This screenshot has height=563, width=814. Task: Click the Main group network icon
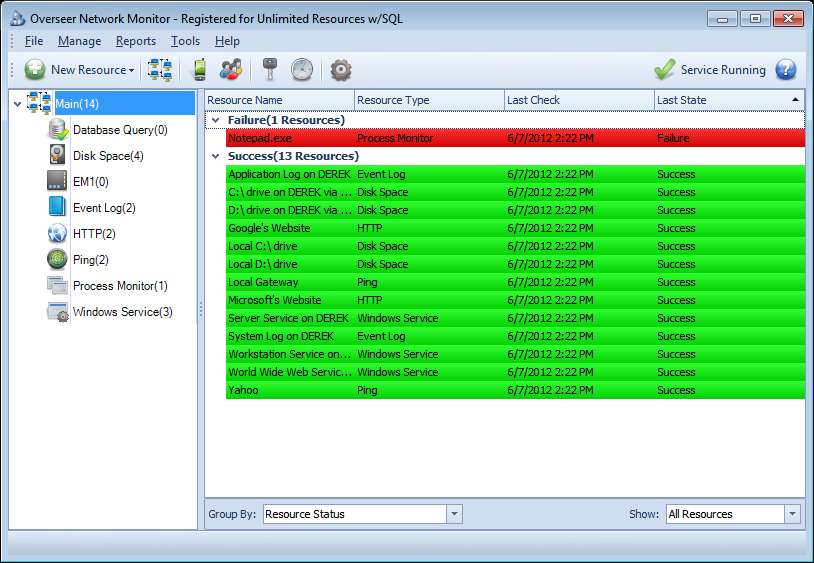(39, 103)
